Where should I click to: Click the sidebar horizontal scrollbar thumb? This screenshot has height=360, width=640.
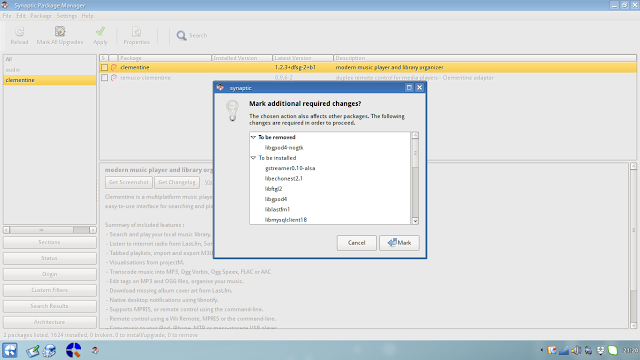[42, 230]
